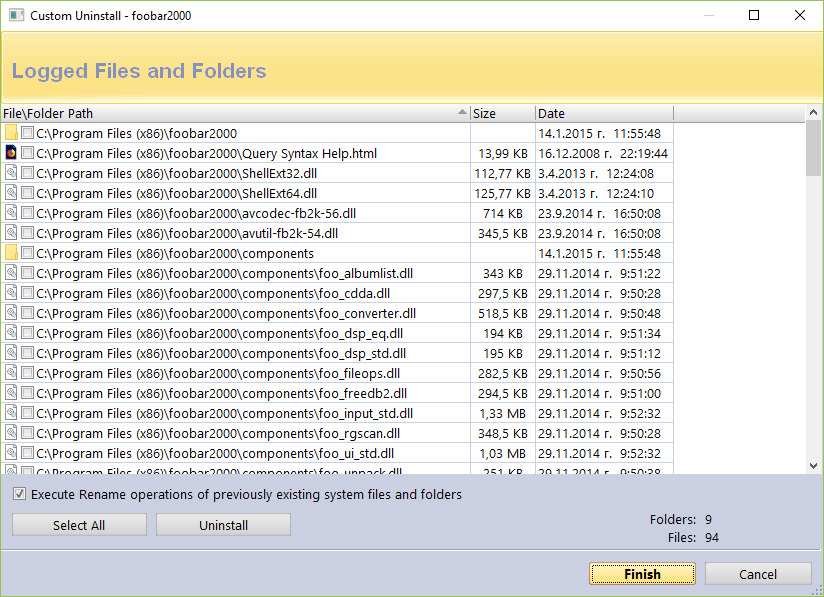Viewport: 824px width, 597px height.
Task: Select the foo_albumlist.dll checkbox
Action: pos(28,273)
